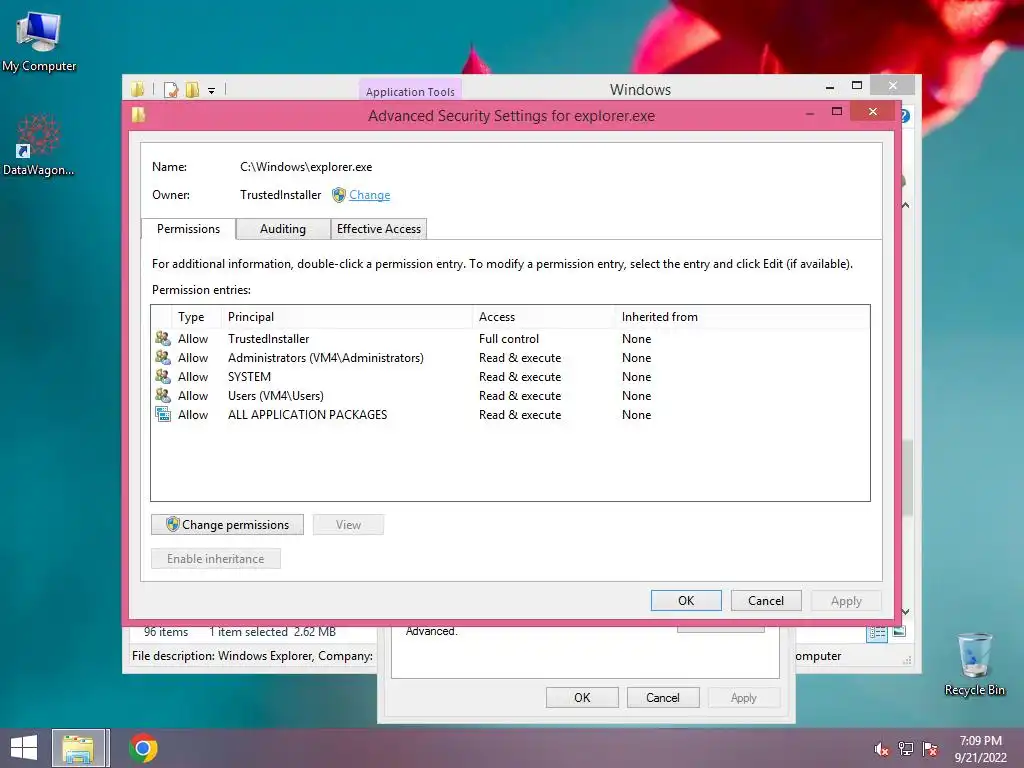Minimize the Windows explorer window

[829, 86]
